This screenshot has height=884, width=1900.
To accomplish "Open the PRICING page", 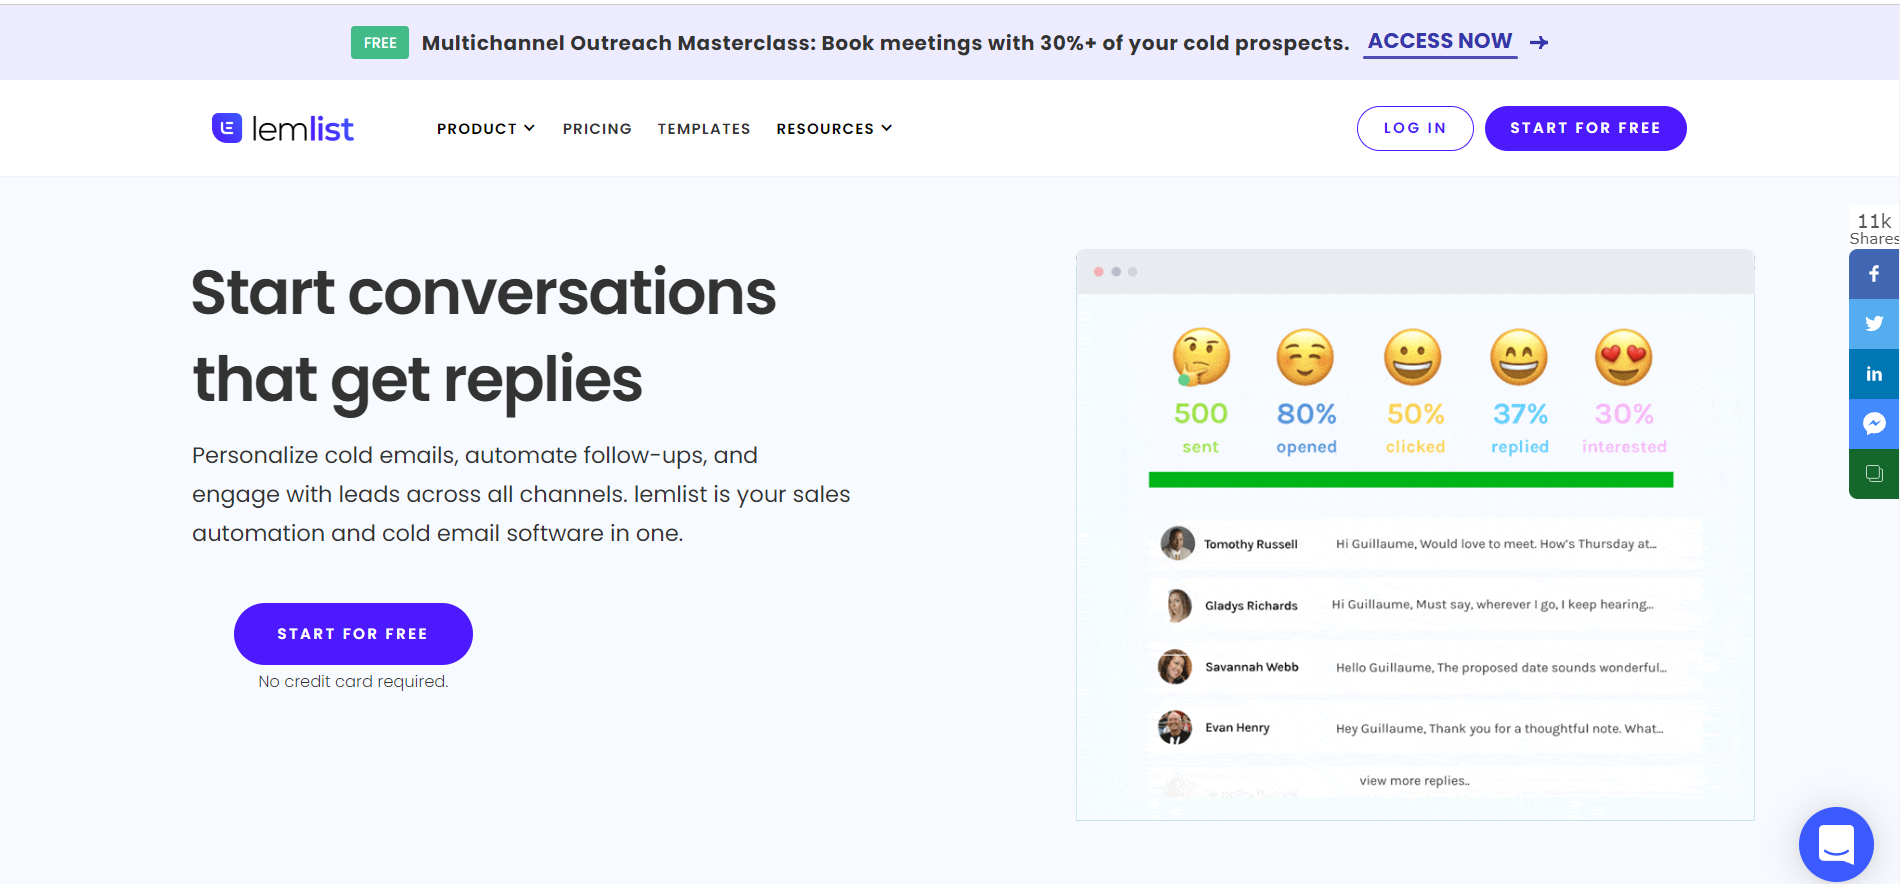I will click(597, 129).
